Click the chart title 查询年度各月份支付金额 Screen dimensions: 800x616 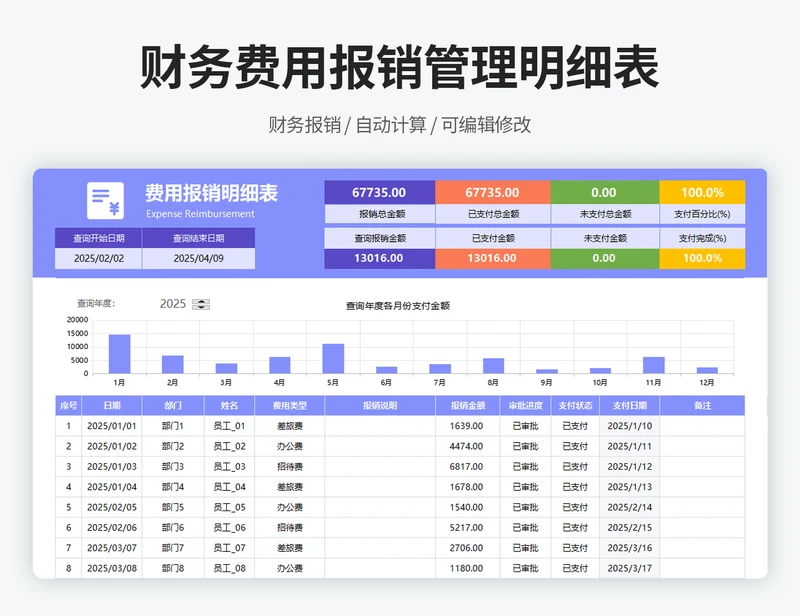(398, 306)
